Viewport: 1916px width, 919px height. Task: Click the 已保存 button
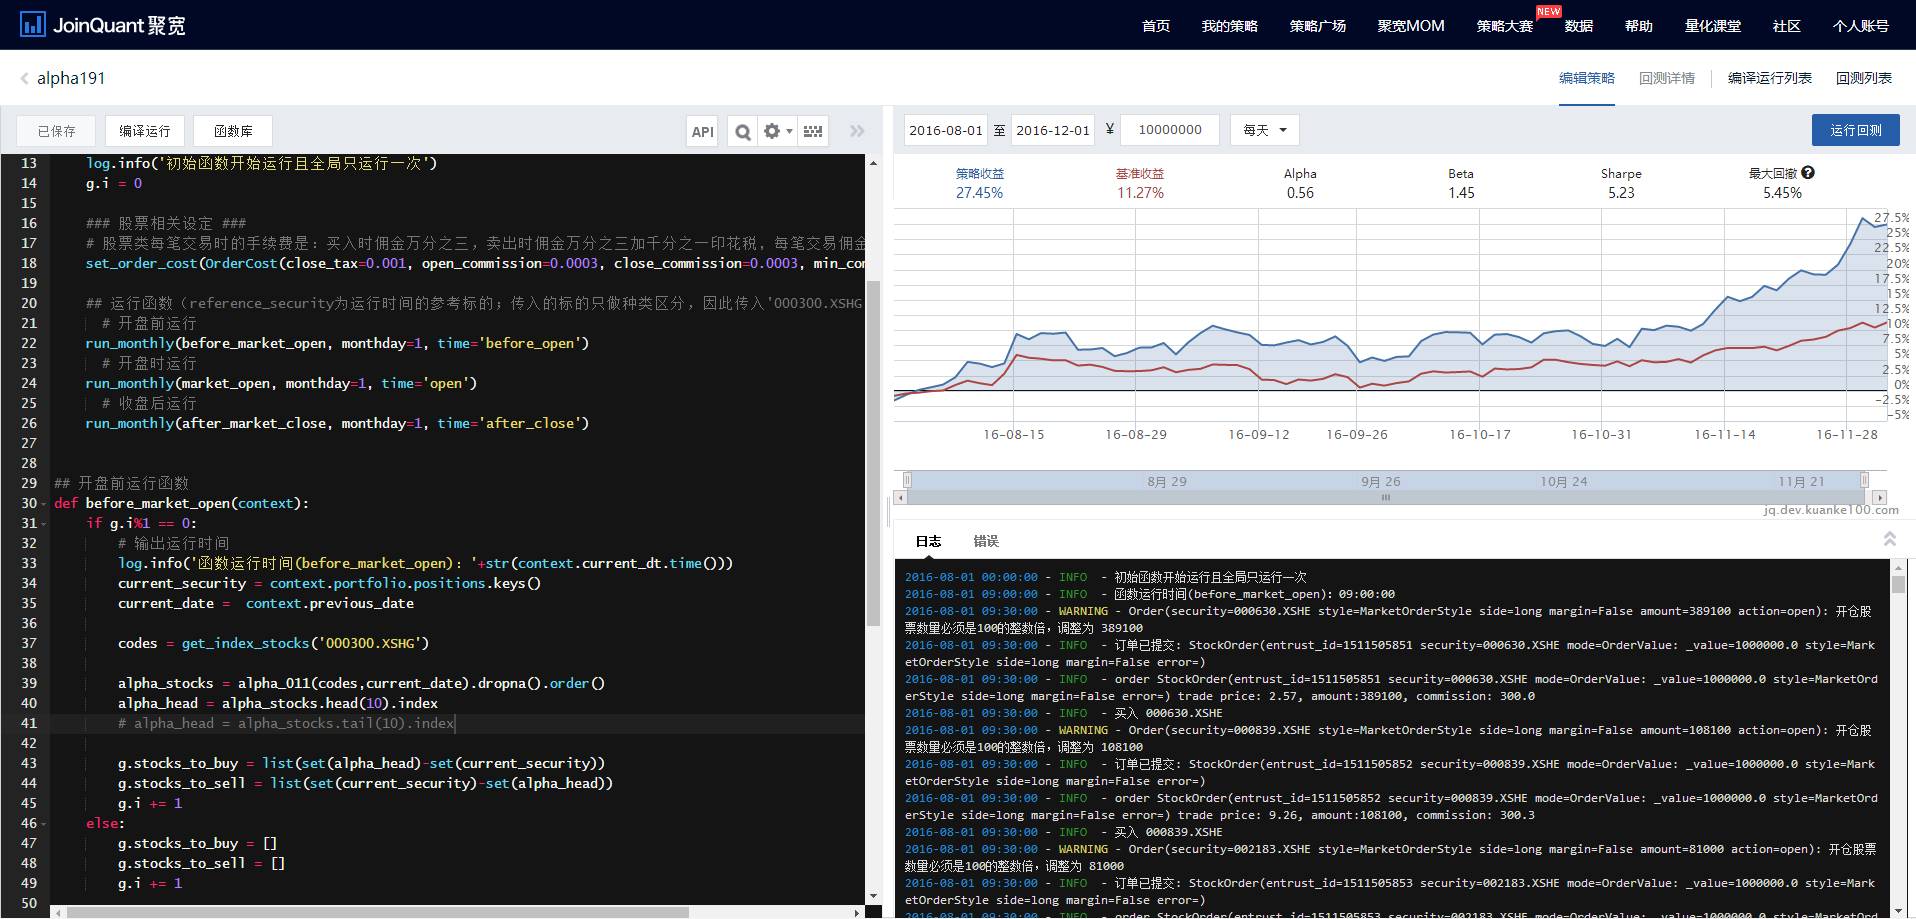(x=56, y=131)
